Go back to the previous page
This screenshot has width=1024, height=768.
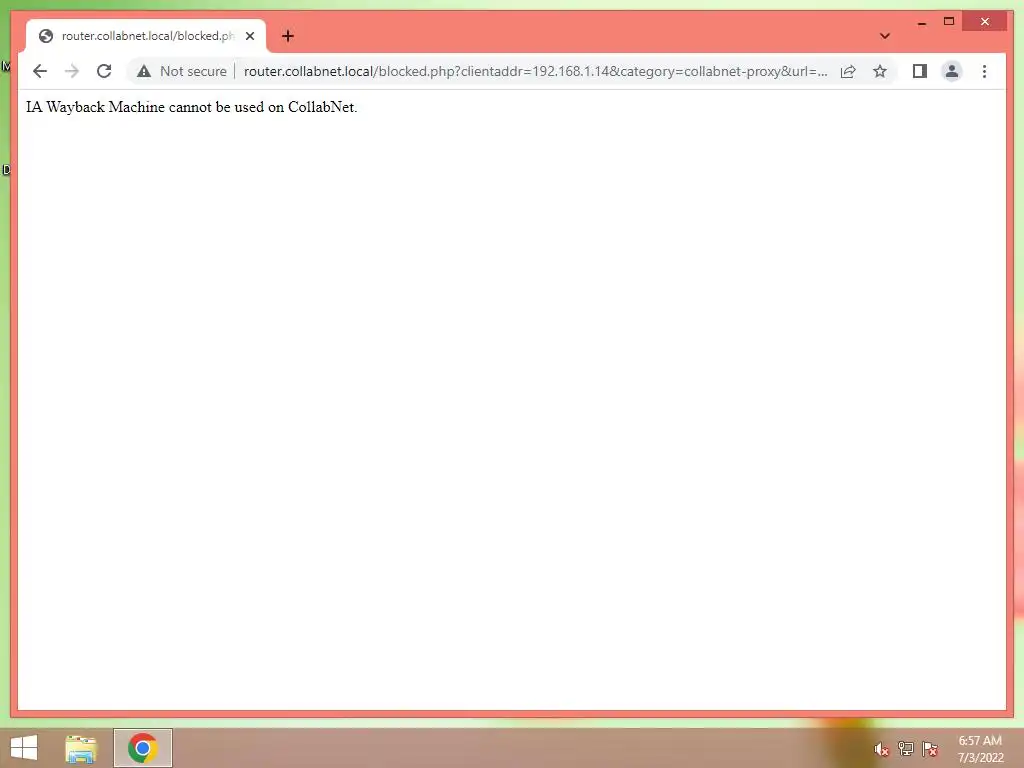coord(40,71)
